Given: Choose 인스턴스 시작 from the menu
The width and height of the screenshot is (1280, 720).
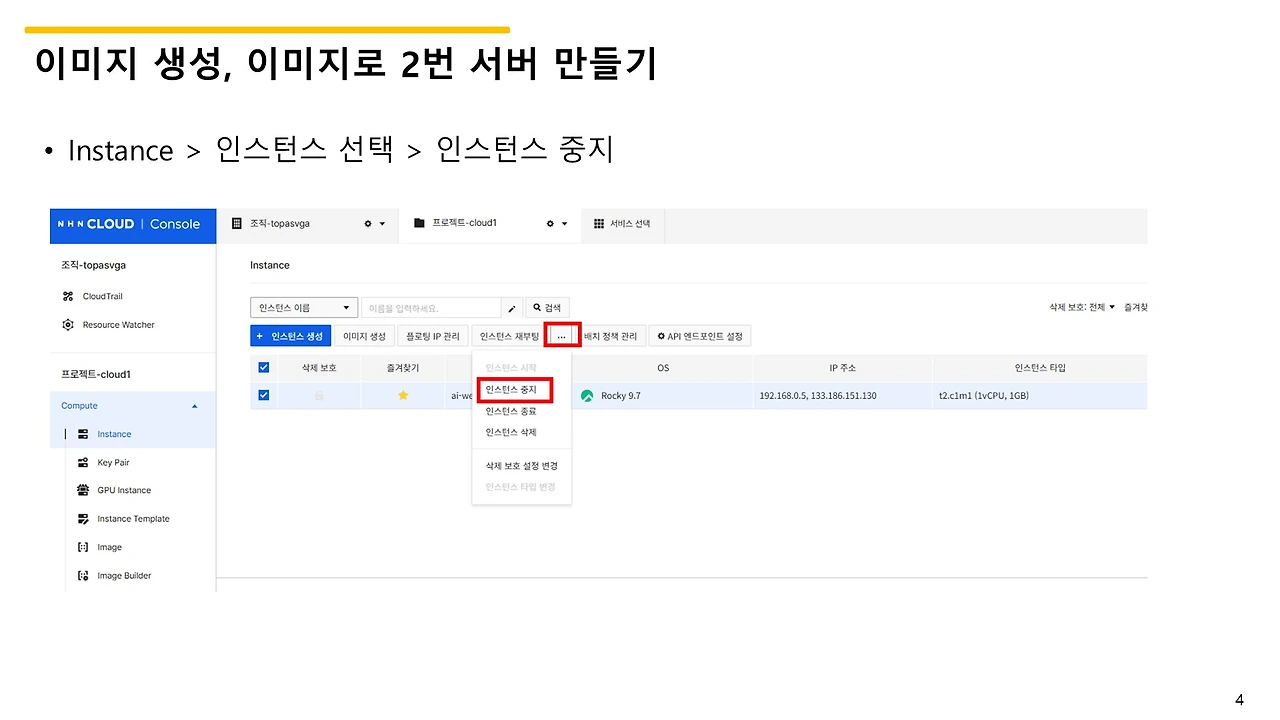Looking at the screenshot, I should coord(511,368).
